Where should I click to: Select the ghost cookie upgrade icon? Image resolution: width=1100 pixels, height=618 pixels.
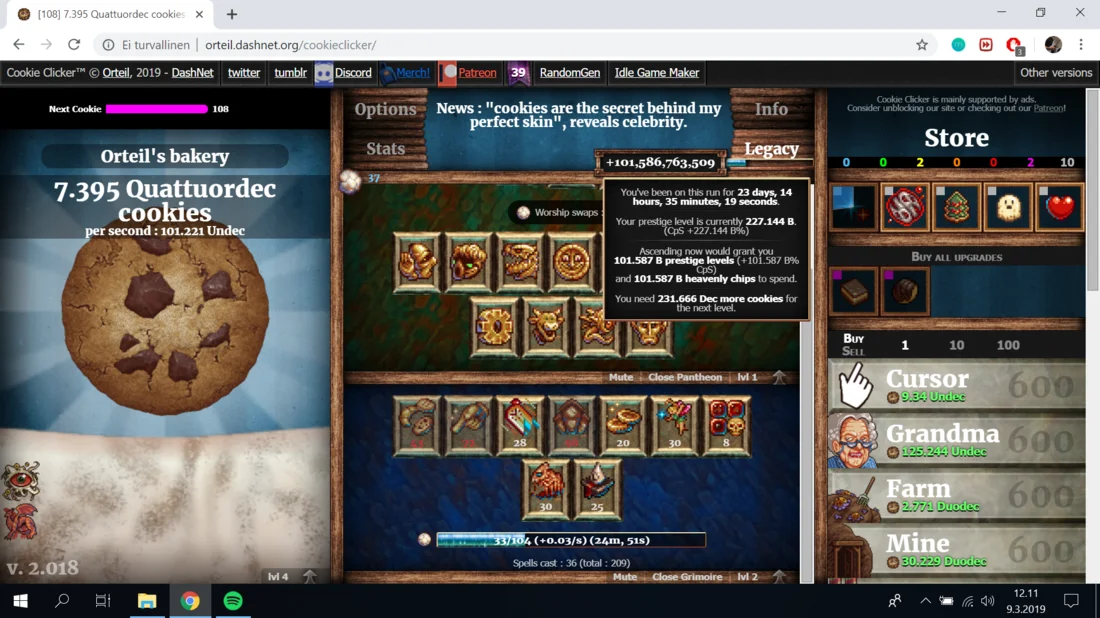1008,208
